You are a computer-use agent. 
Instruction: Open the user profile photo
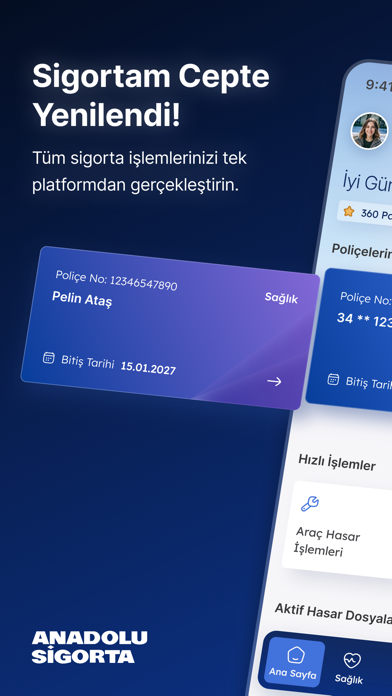pos(369,130)
